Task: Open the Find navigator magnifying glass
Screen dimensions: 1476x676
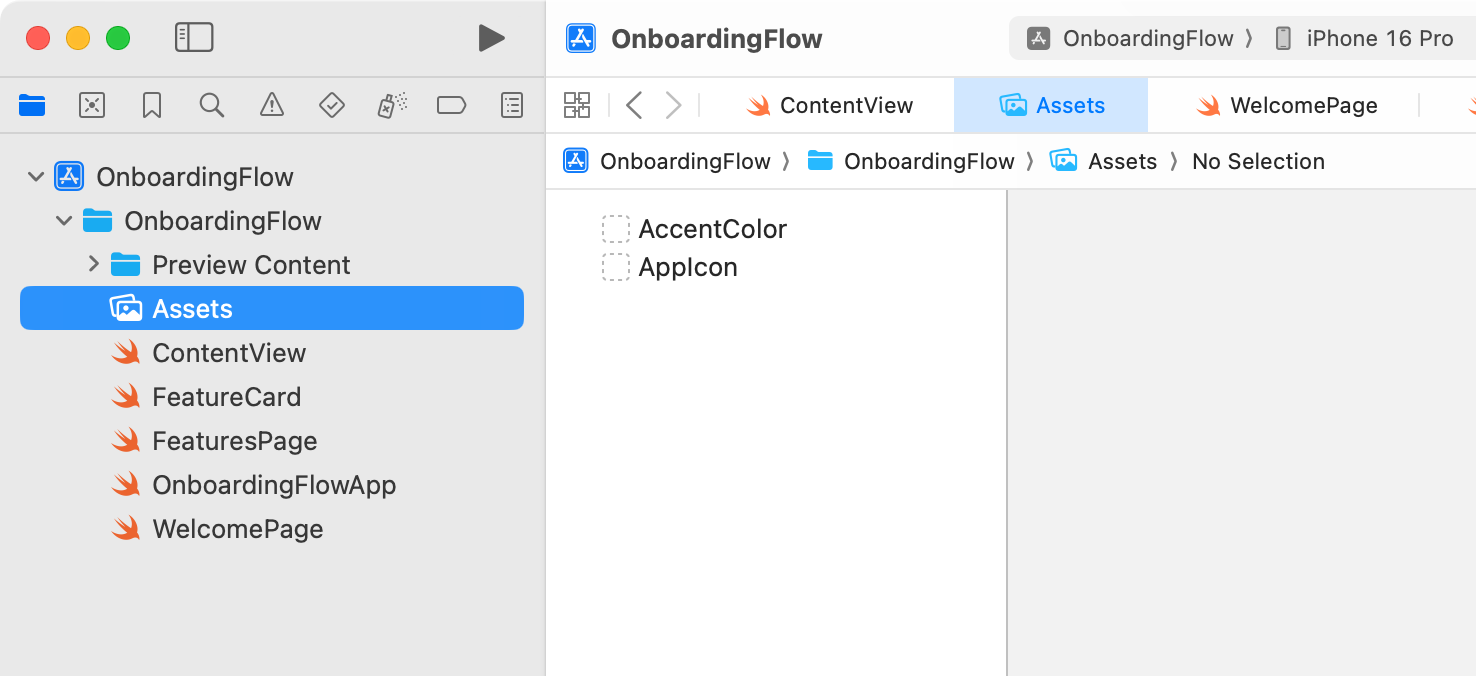Action: 211,105
